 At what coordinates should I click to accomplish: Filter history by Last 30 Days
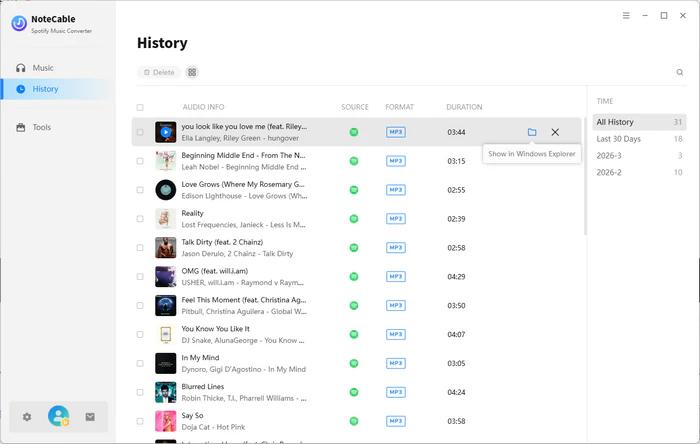click(x=639, y=139)
